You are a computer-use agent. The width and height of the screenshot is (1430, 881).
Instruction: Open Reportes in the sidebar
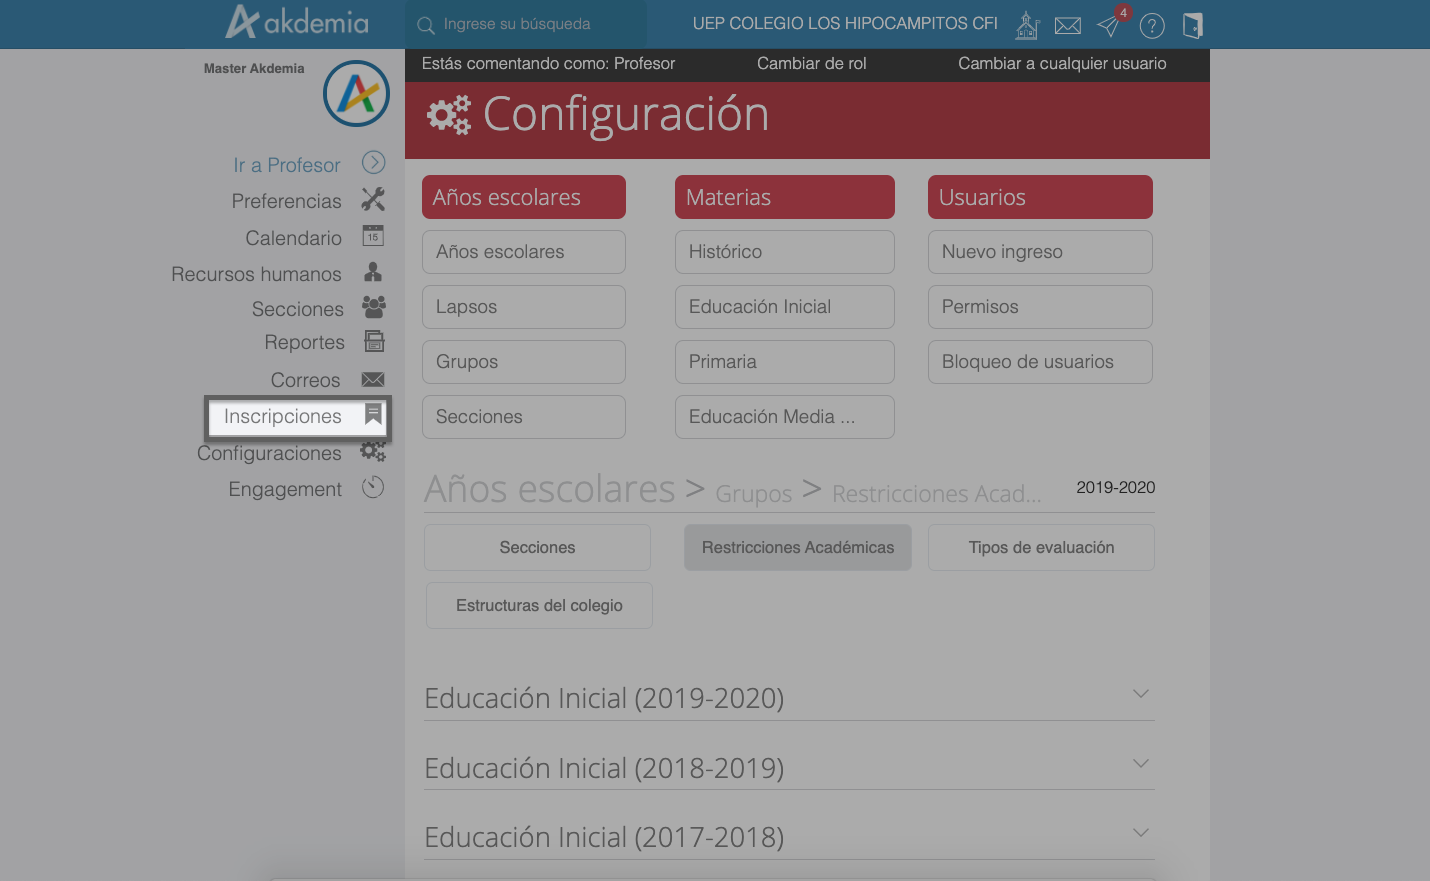[x=304, y=342]
